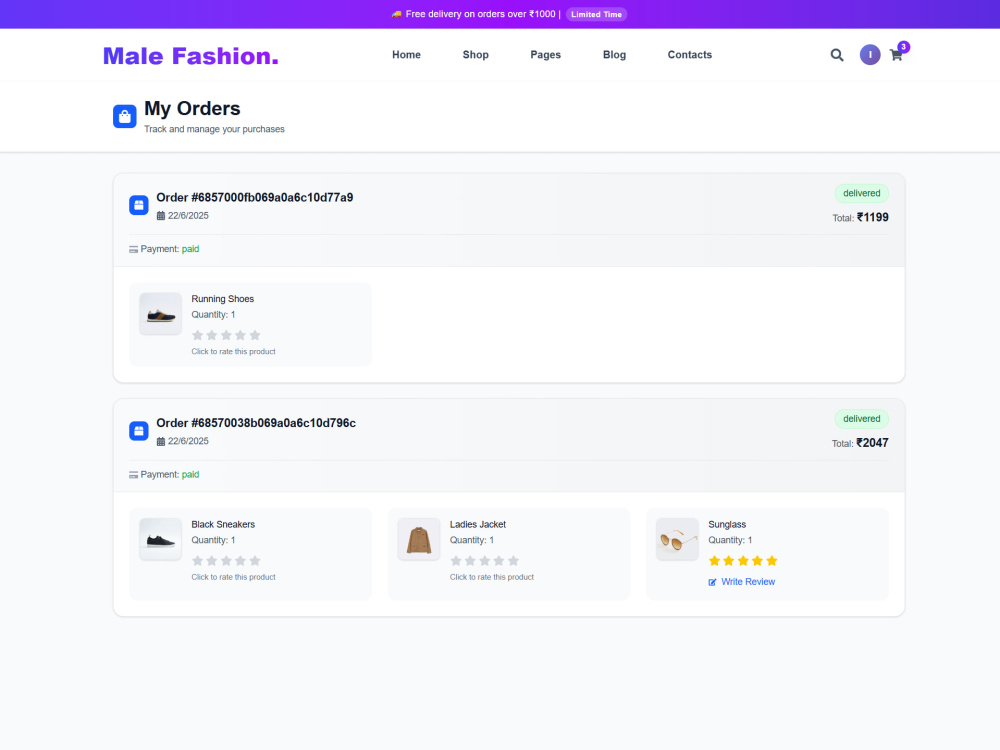Select order ID #6857000fb069a0a6c10d77a9 text

click(255, 198)
